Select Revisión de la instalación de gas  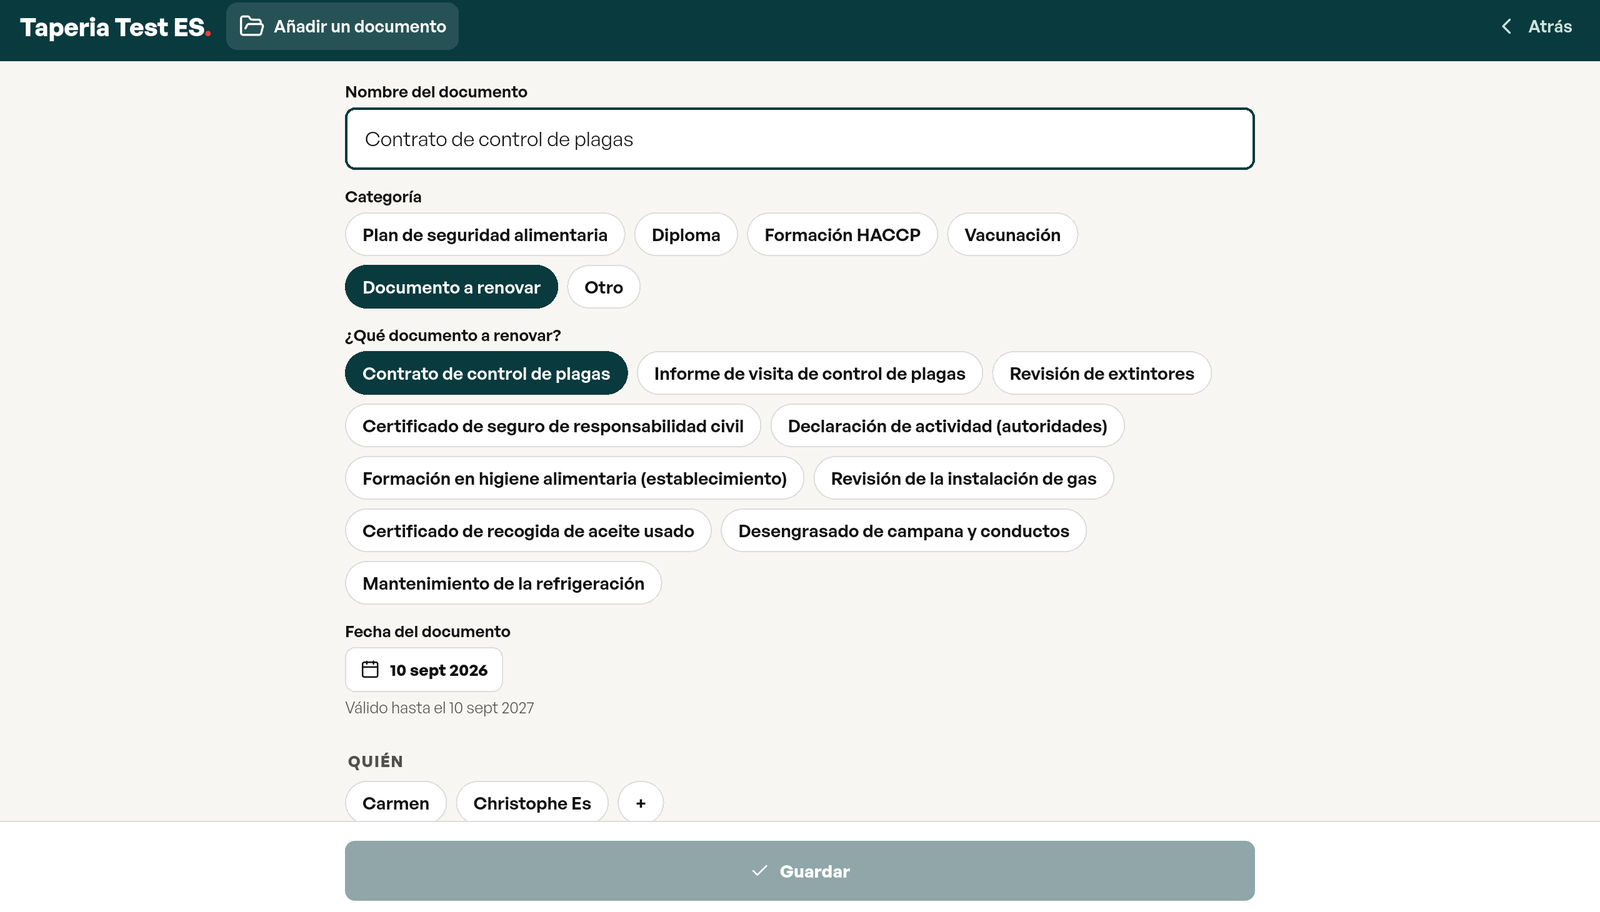pos(964,478)
